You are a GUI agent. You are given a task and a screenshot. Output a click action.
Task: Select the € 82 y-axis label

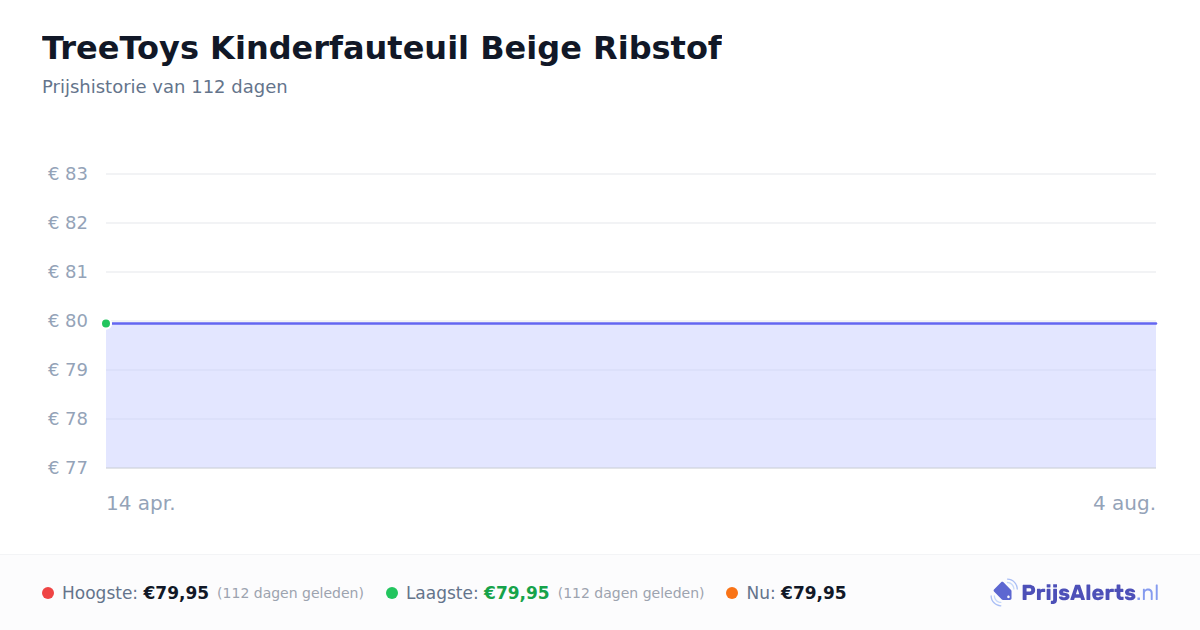(x=68, y=223)
